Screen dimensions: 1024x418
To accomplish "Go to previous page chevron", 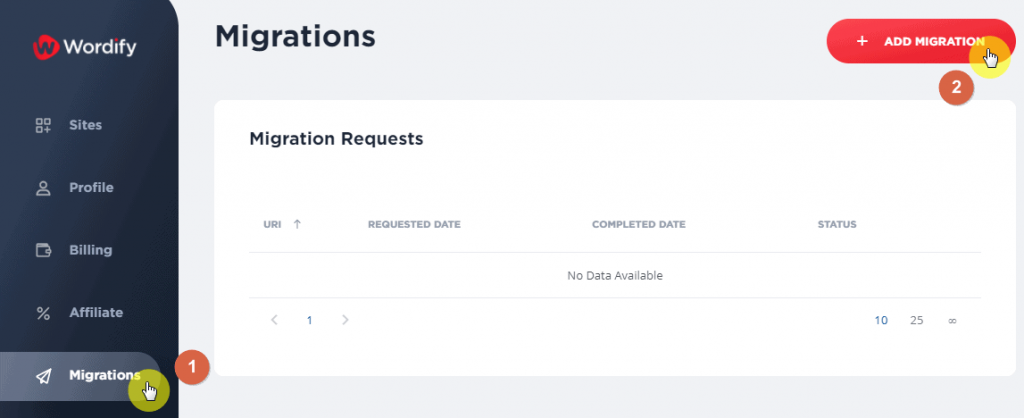I will (274, 320).
